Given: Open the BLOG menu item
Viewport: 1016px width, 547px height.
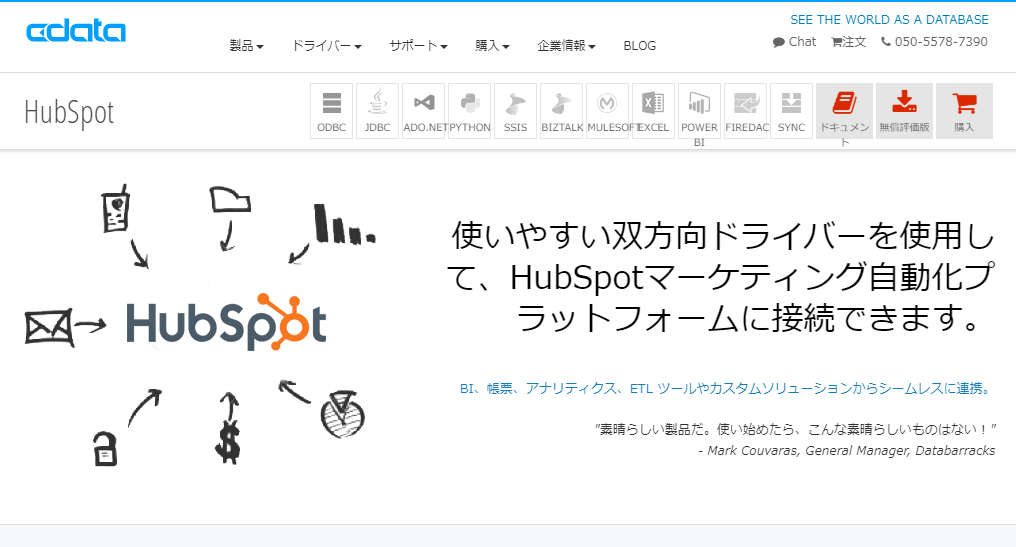Looking at the screenshot, I should pos(640,45).
